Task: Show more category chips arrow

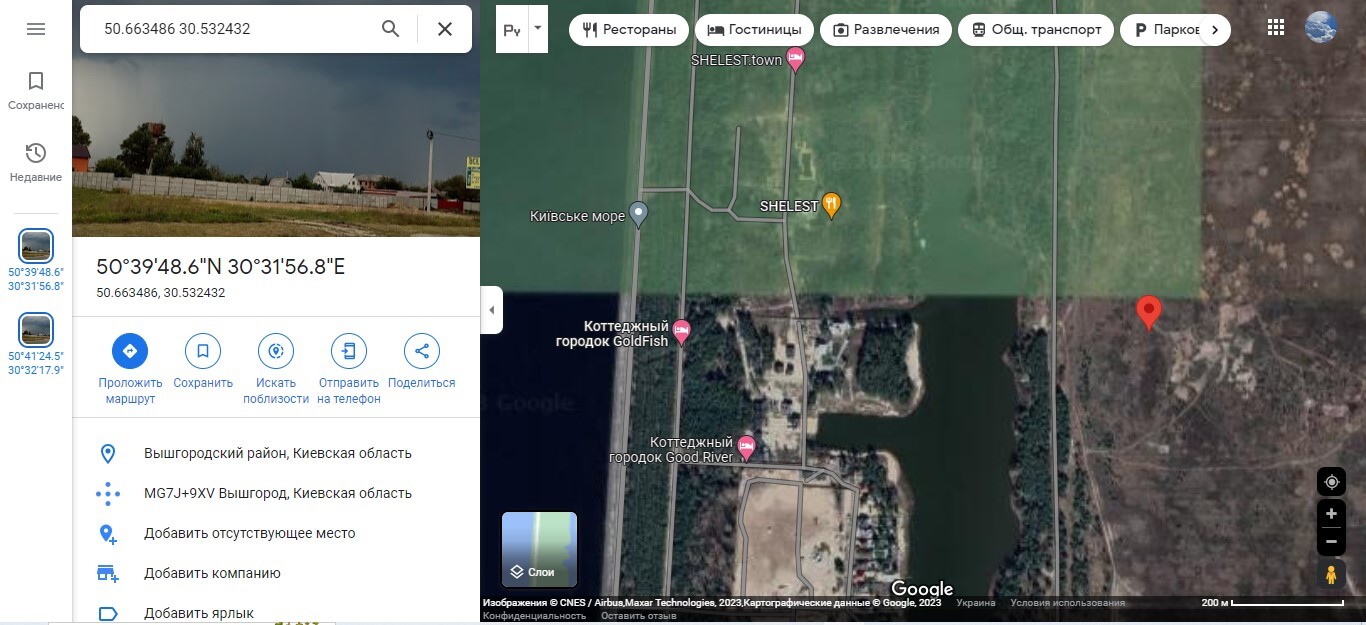Action: 1215,30
